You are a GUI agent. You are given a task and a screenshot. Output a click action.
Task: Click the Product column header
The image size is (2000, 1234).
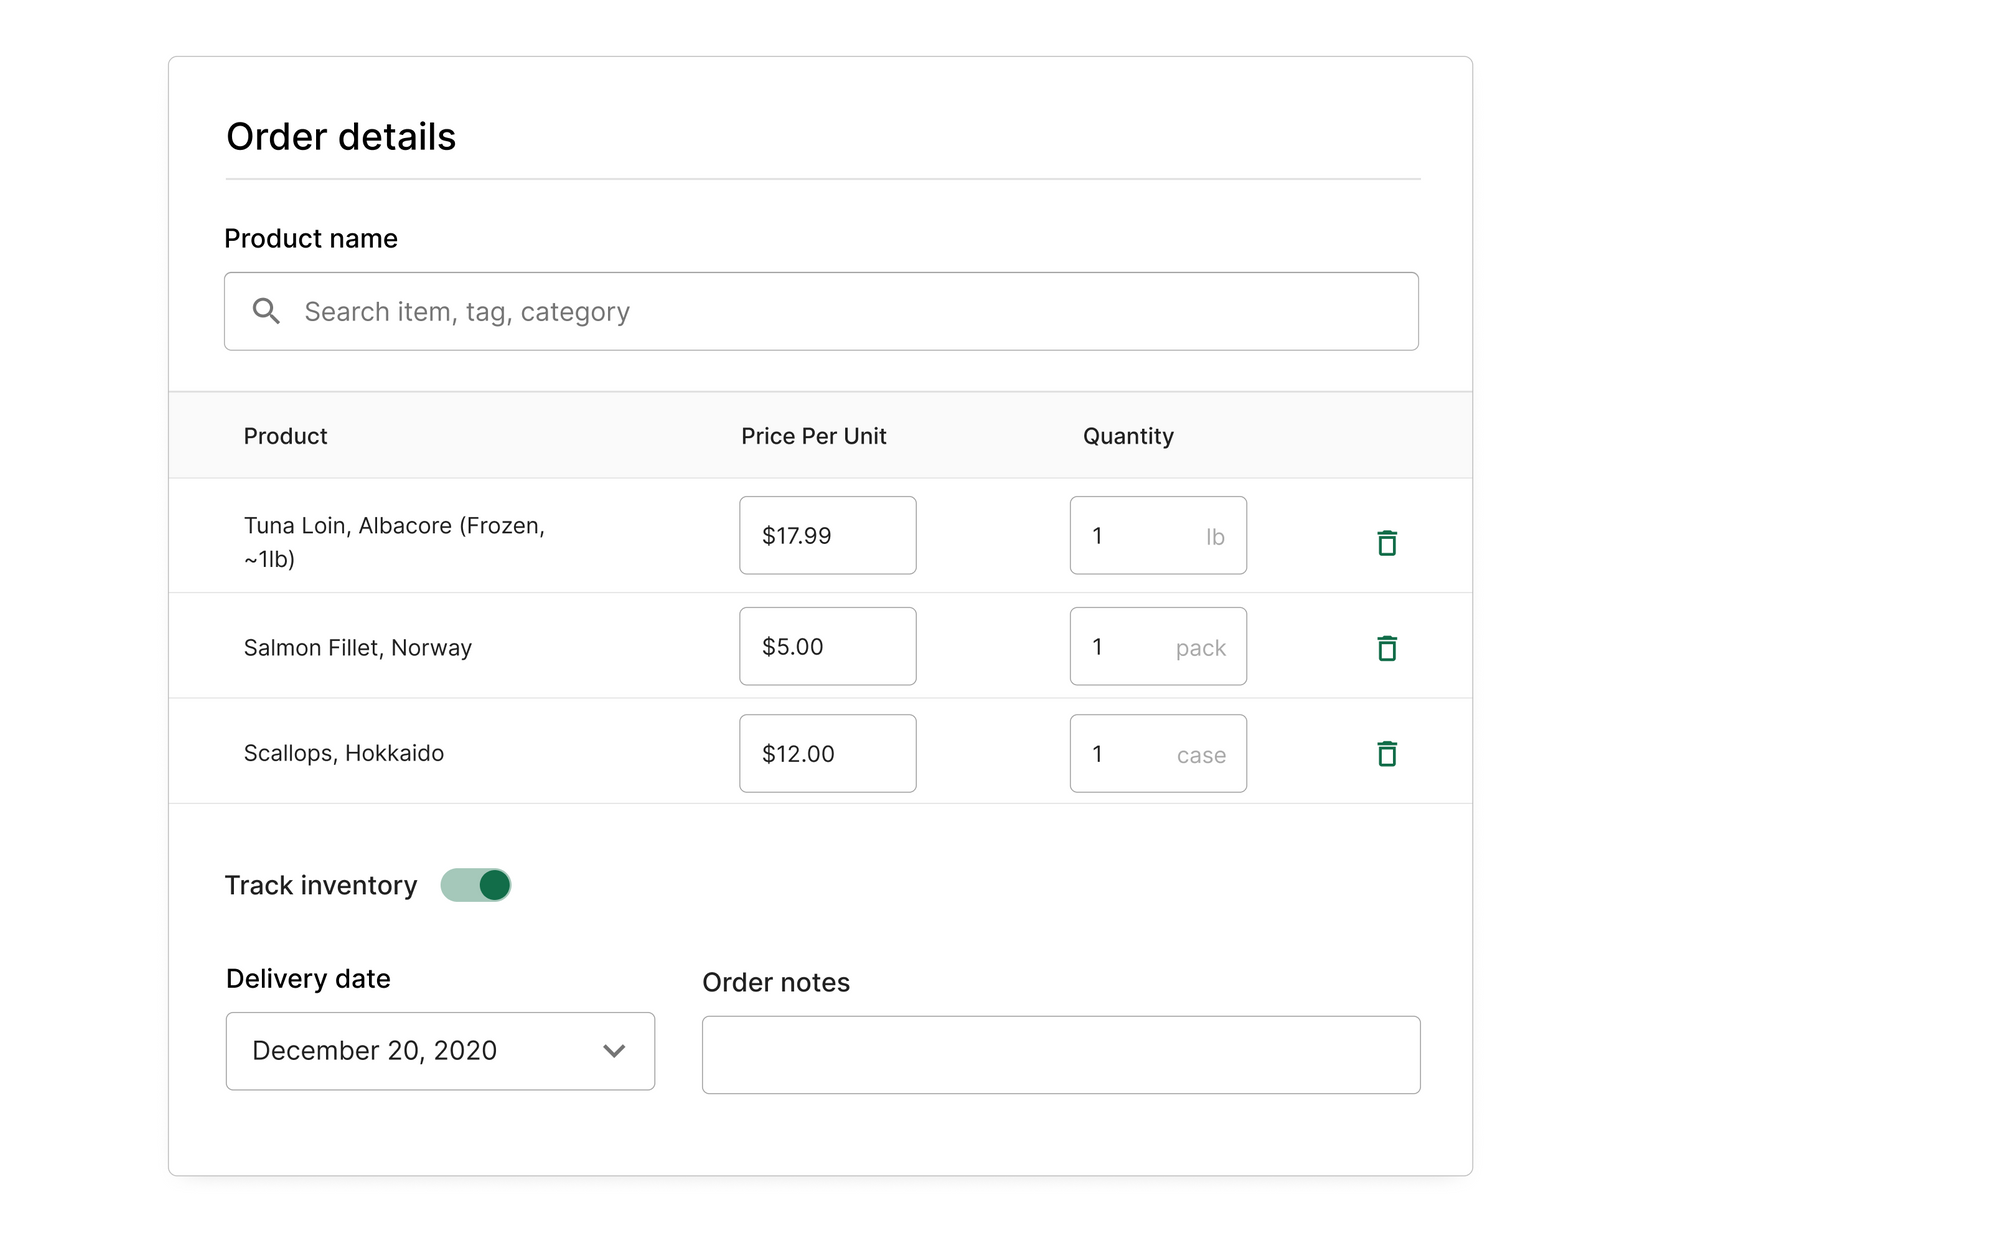pos(285,436)
